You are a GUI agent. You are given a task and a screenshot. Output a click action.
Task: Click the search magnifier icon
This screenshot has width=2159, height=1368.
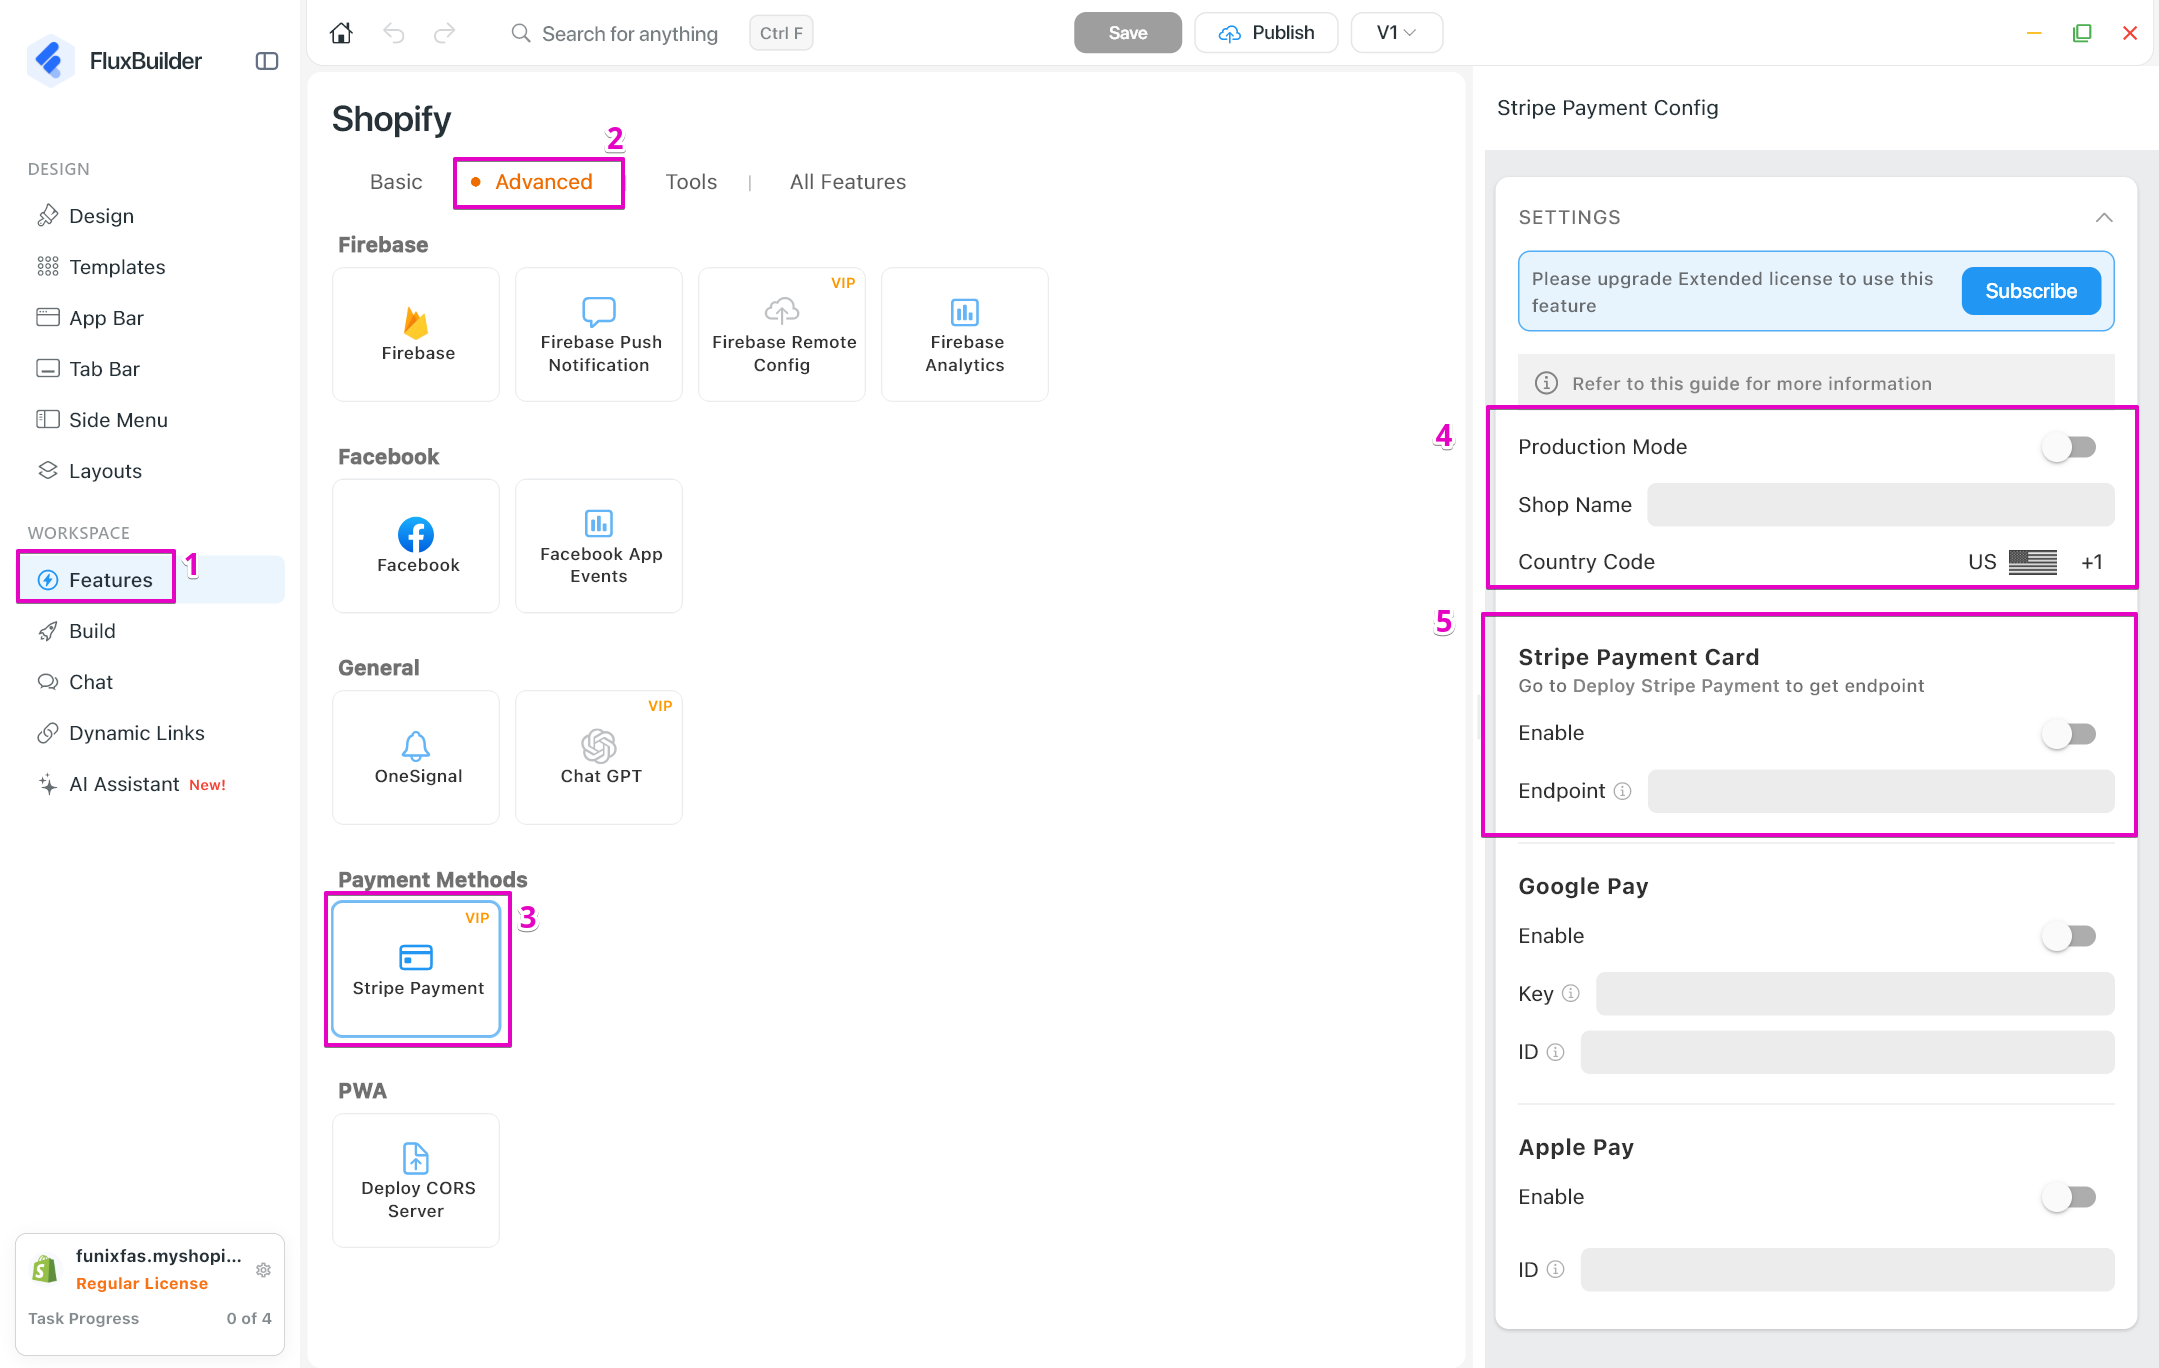coord(520,33)
